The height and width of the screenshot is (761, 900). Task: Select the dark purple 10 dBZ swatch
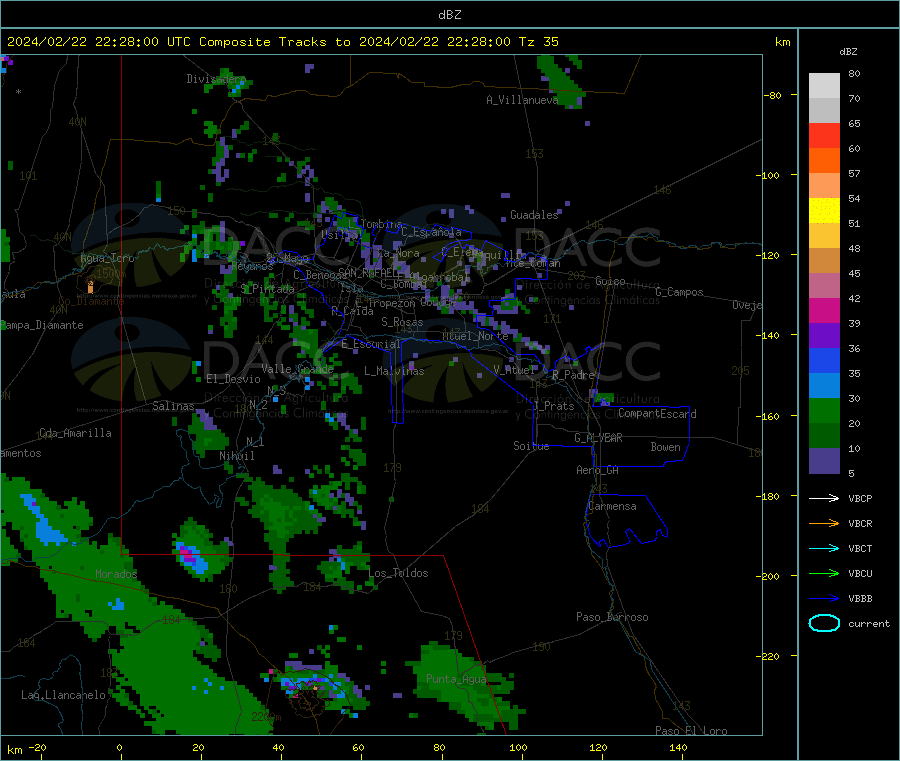point(824,461)
